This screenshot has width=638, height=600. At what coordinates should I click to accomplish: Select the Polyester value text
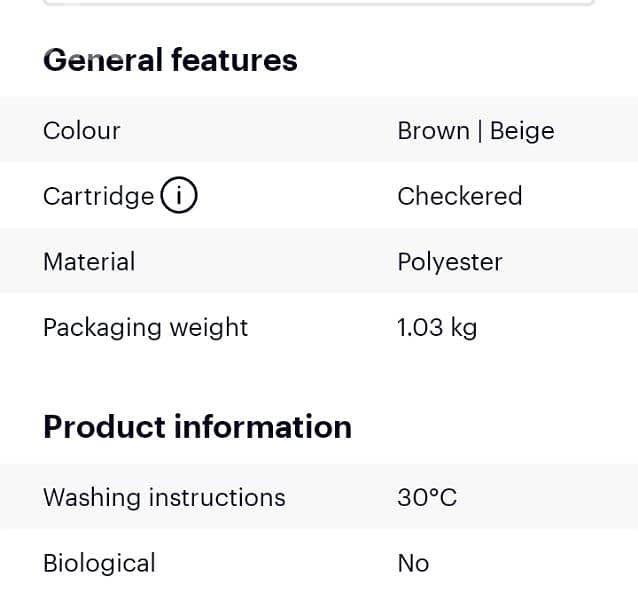(449, 262)
